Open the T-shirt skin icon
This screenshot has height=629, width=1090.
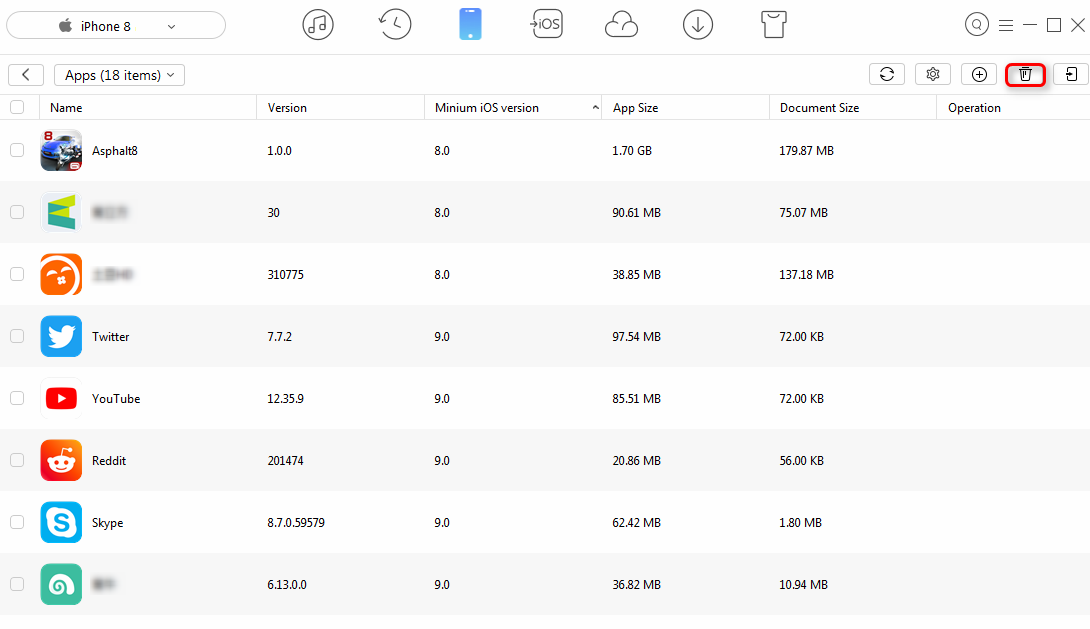(774, 24)
